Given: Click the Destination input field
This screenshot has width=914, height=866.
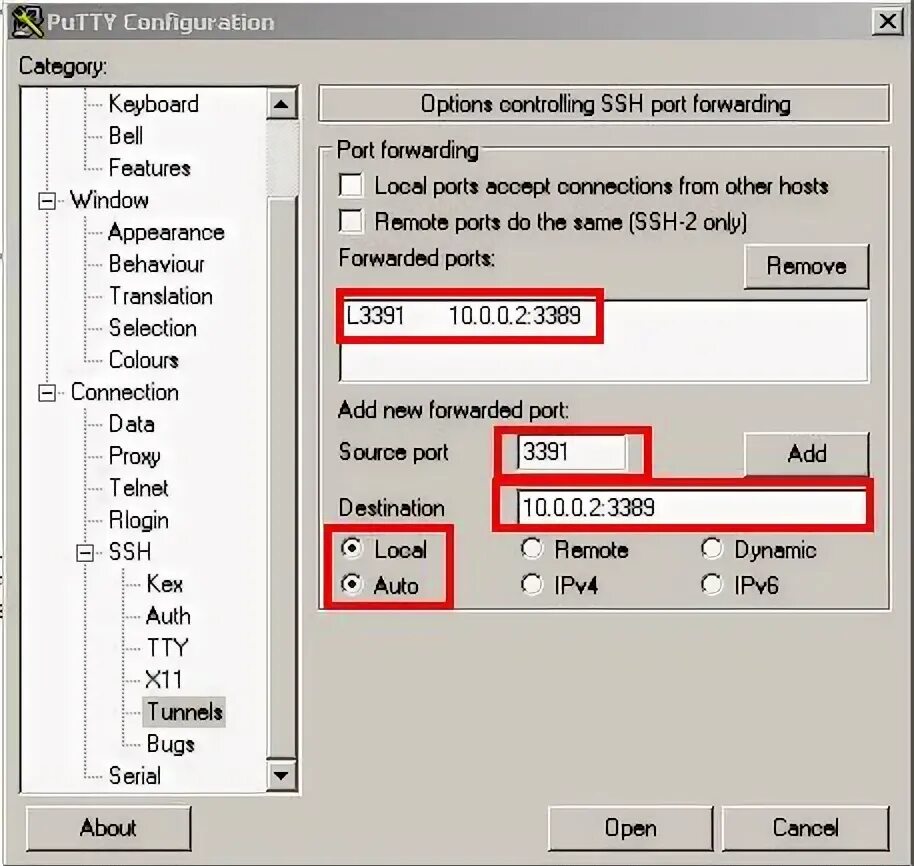Looking at the screenshot, I should [691, 507].
